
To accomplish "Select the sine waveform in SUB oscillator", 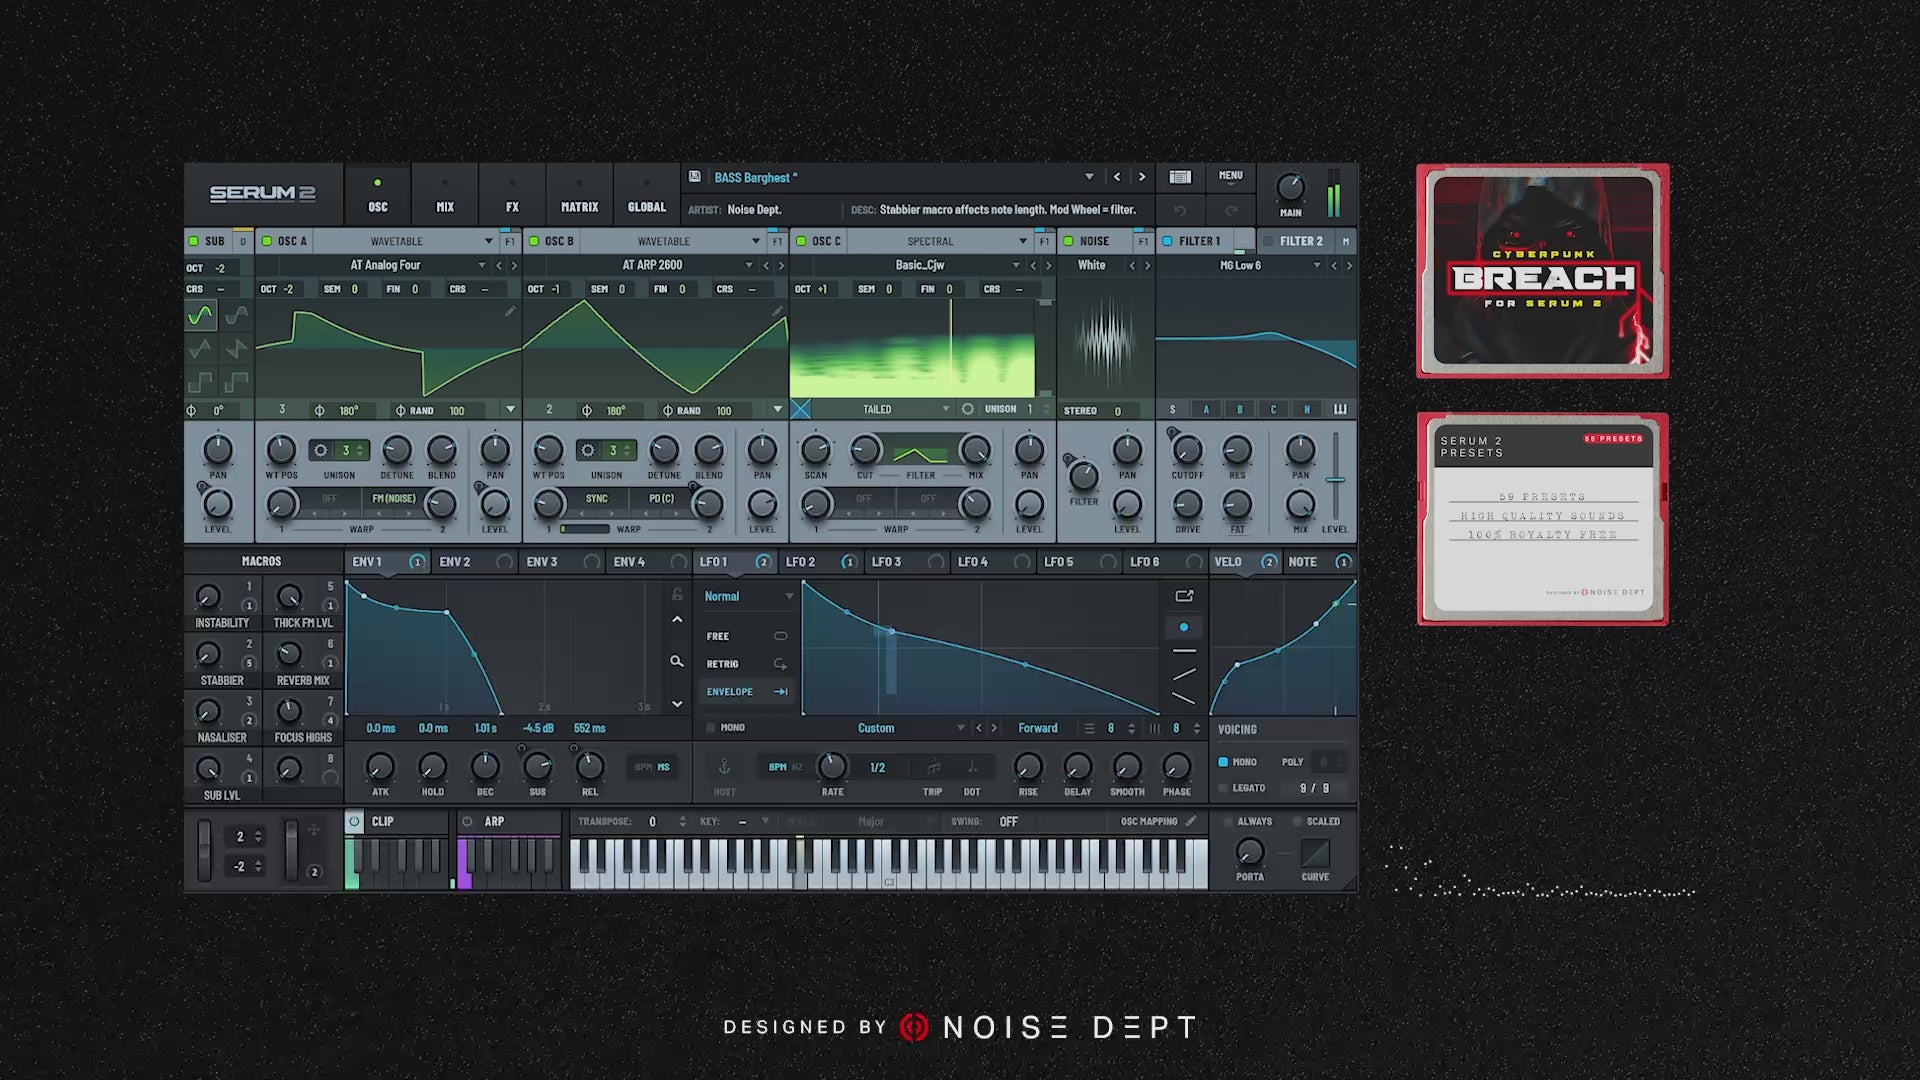I will point(201,316).
